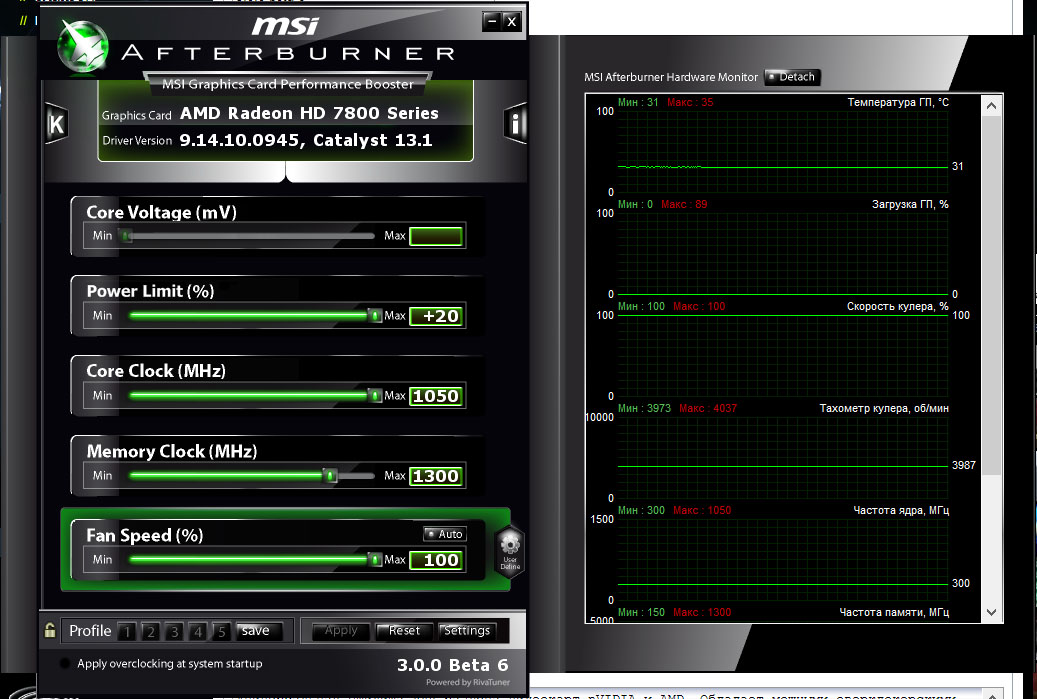Select profile slot 1
Image resolution: width=1037 pixels, height=699 pixels.
coord(127,632)
